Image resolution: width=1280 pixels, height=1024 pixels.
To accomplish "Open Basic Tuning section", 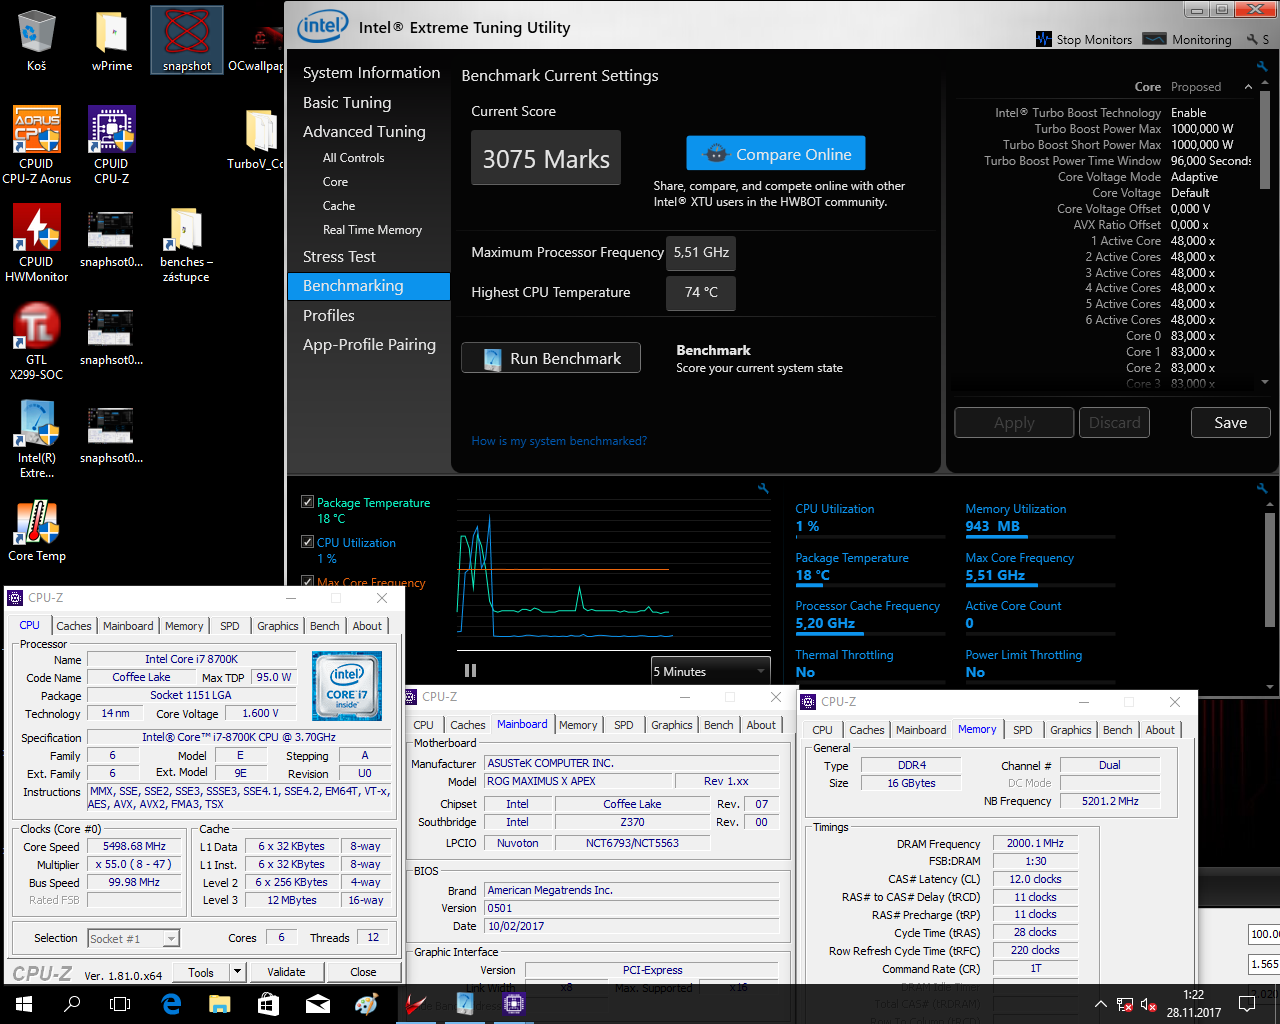I will [x=347, y=102].
